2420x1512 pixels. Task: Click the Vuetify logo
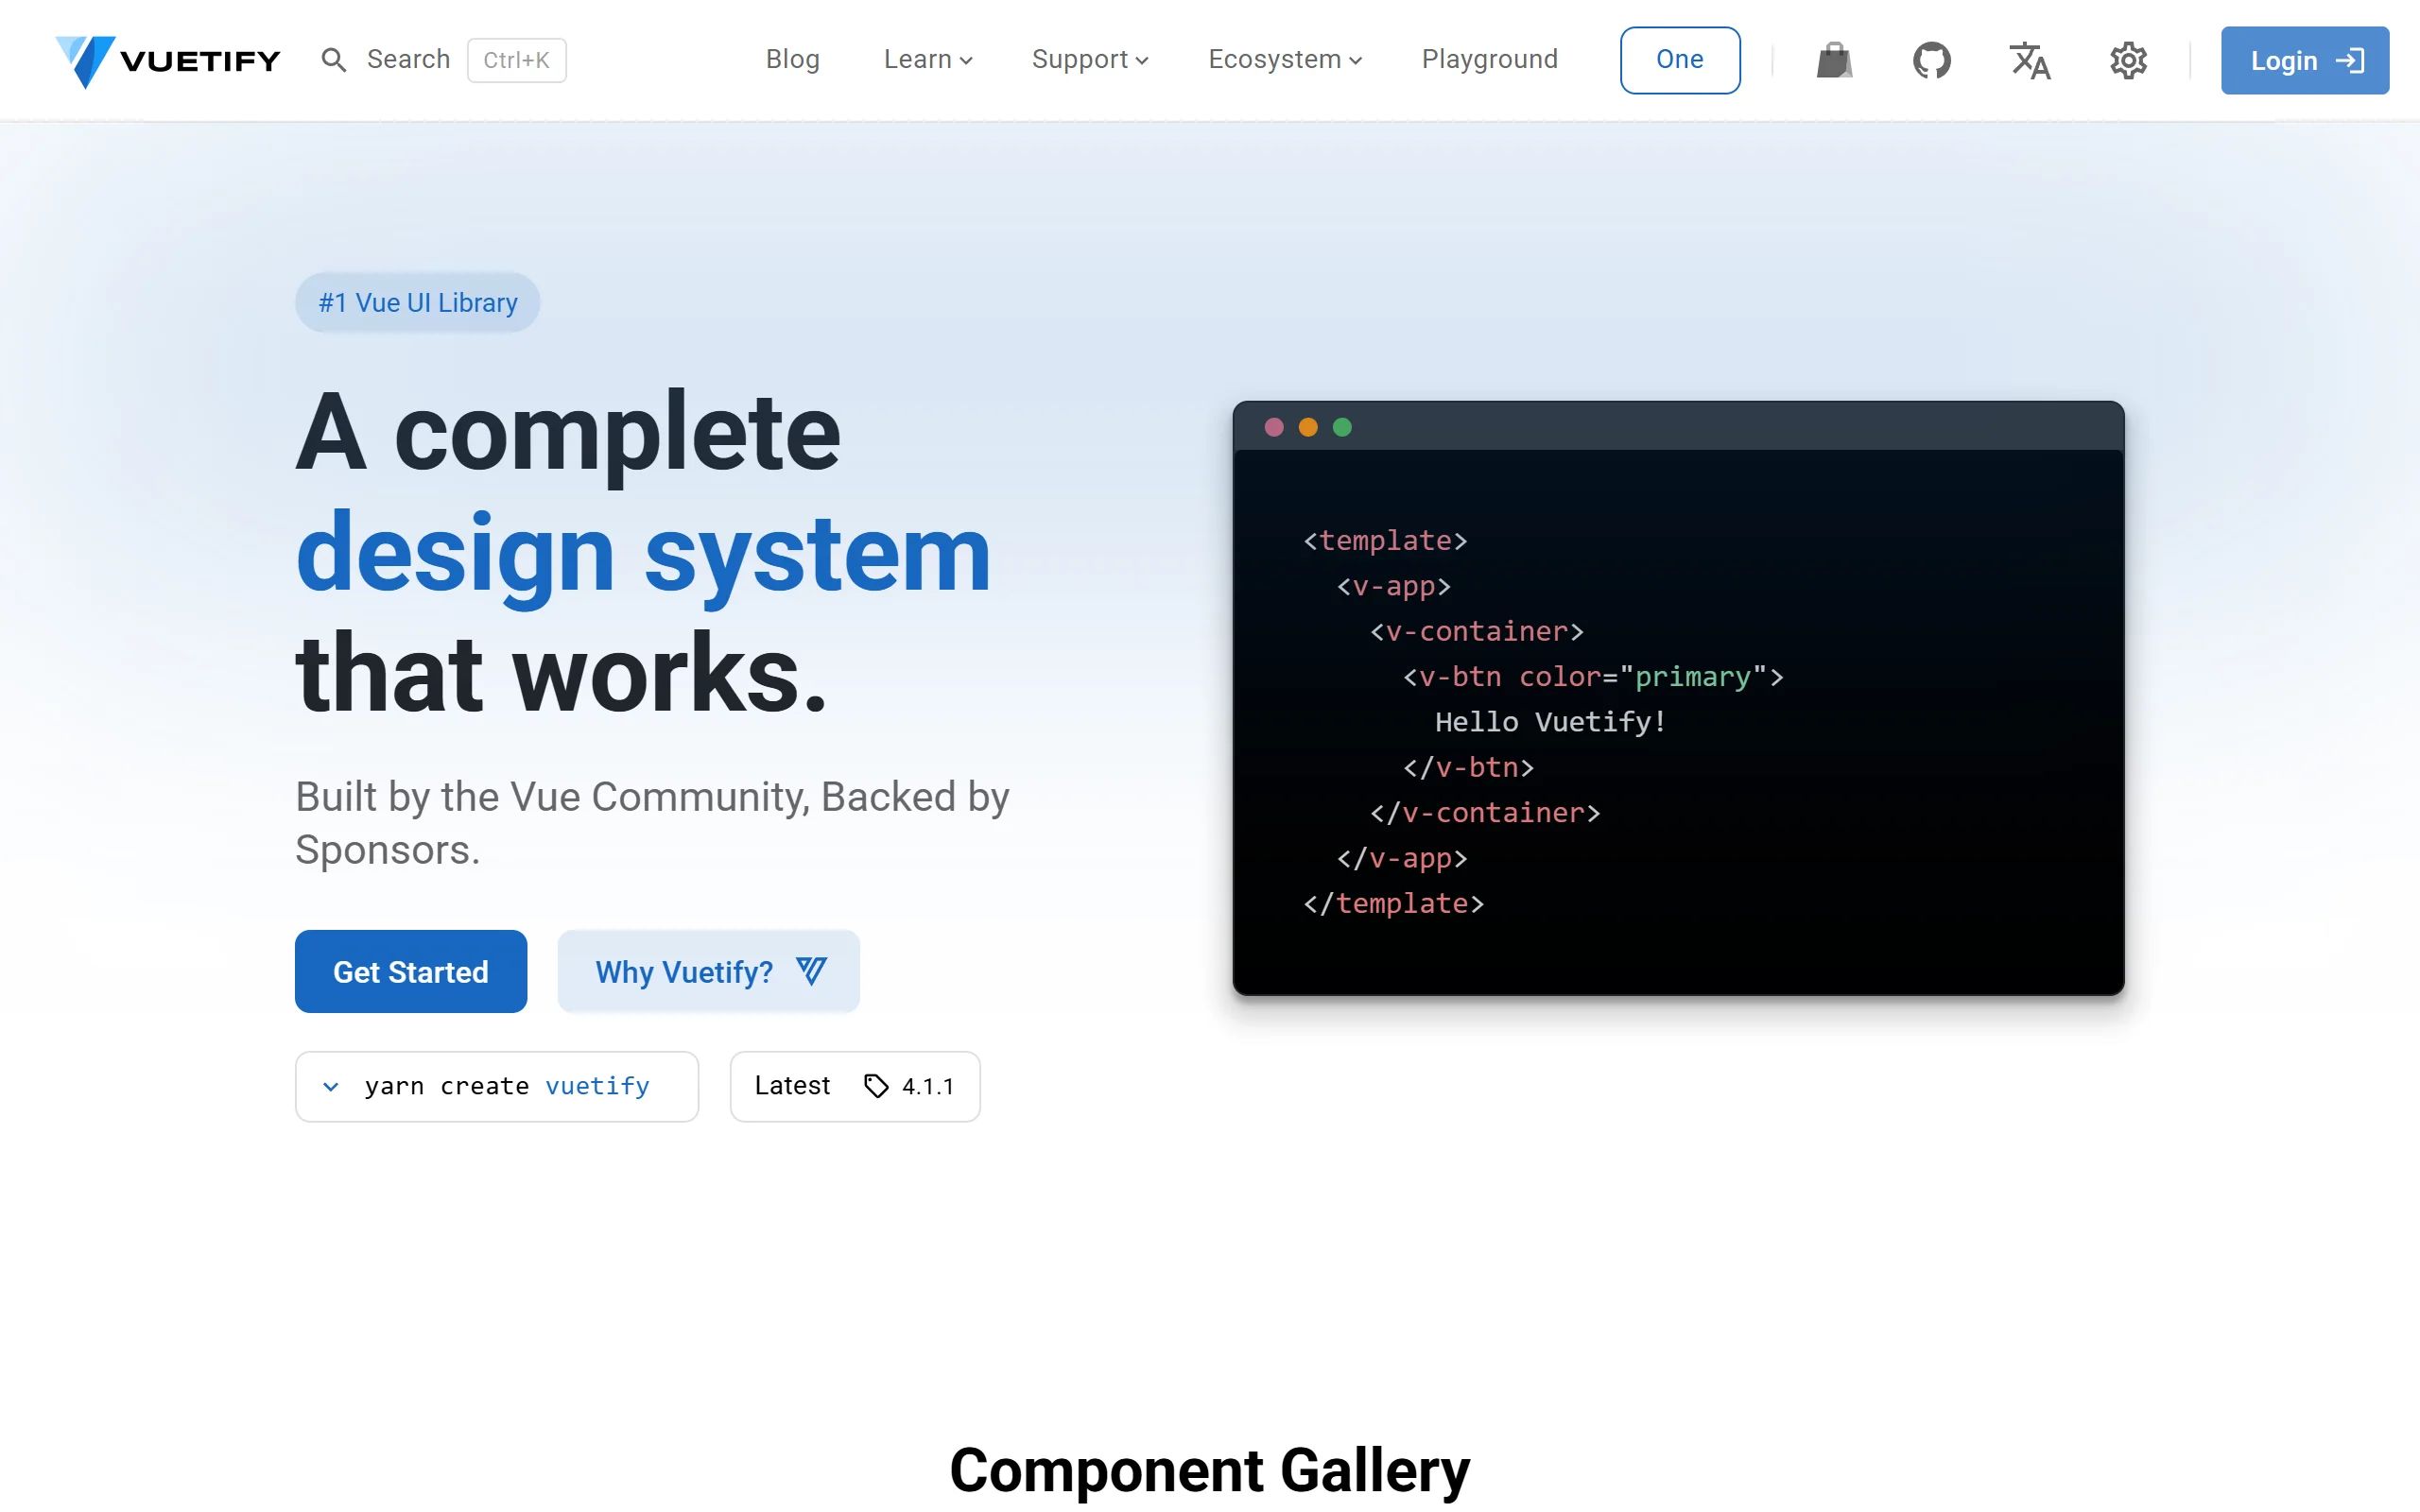click(168, 61)
